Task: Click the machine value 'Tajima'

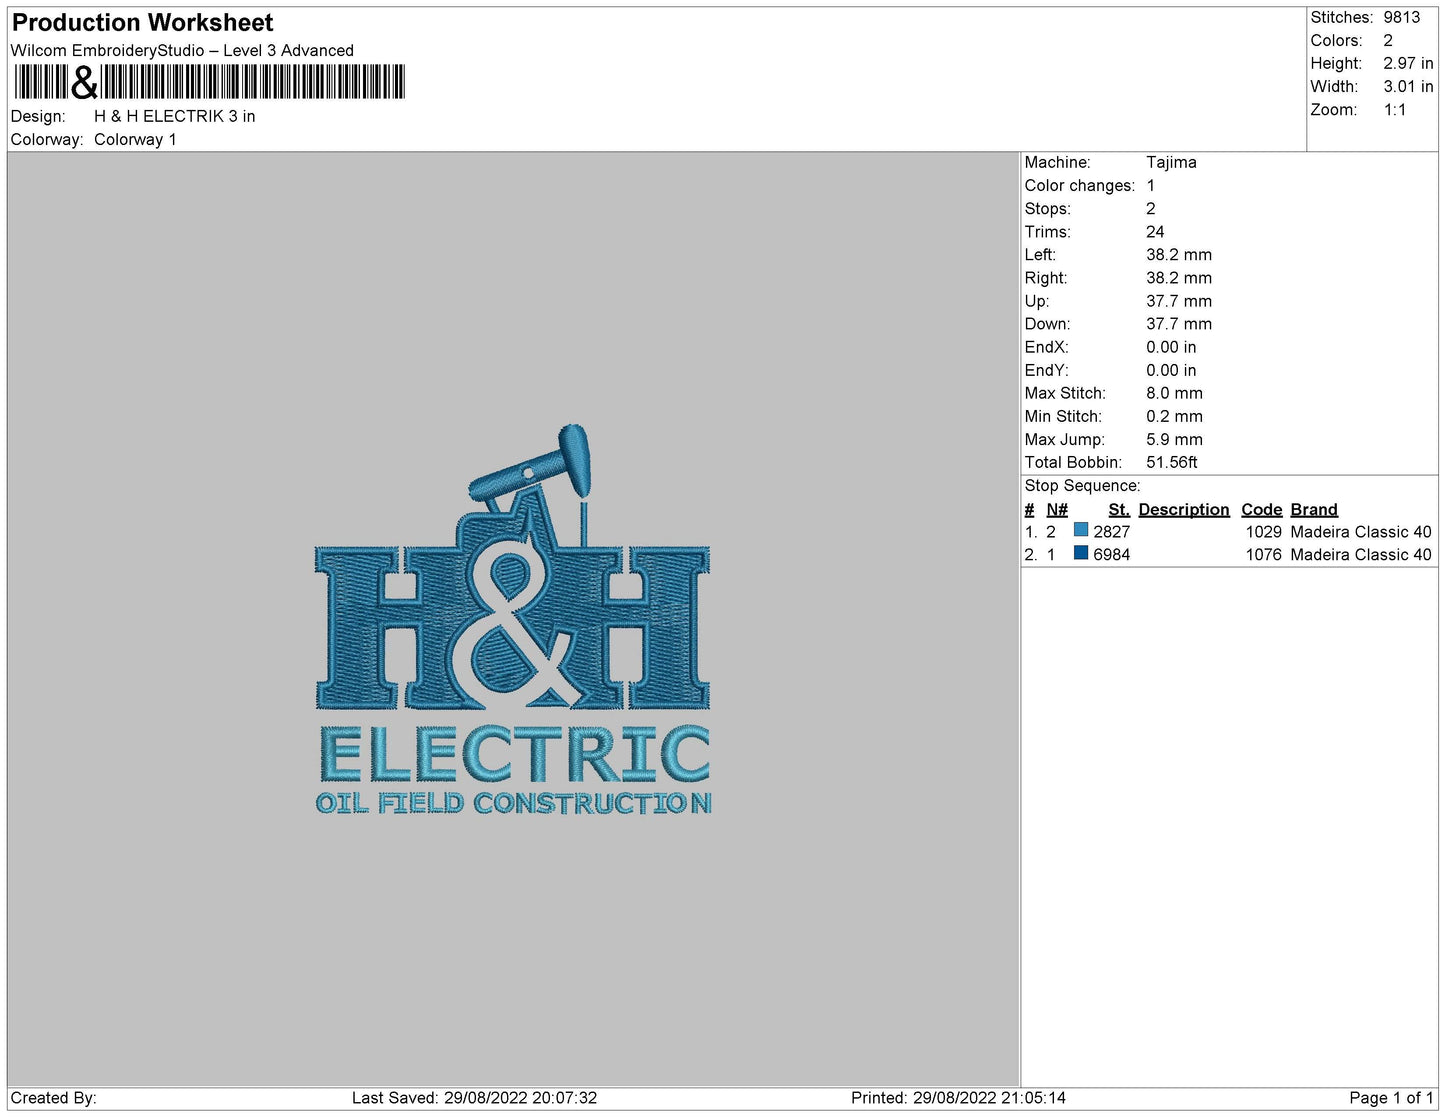Action: (x=1171, y=162)
